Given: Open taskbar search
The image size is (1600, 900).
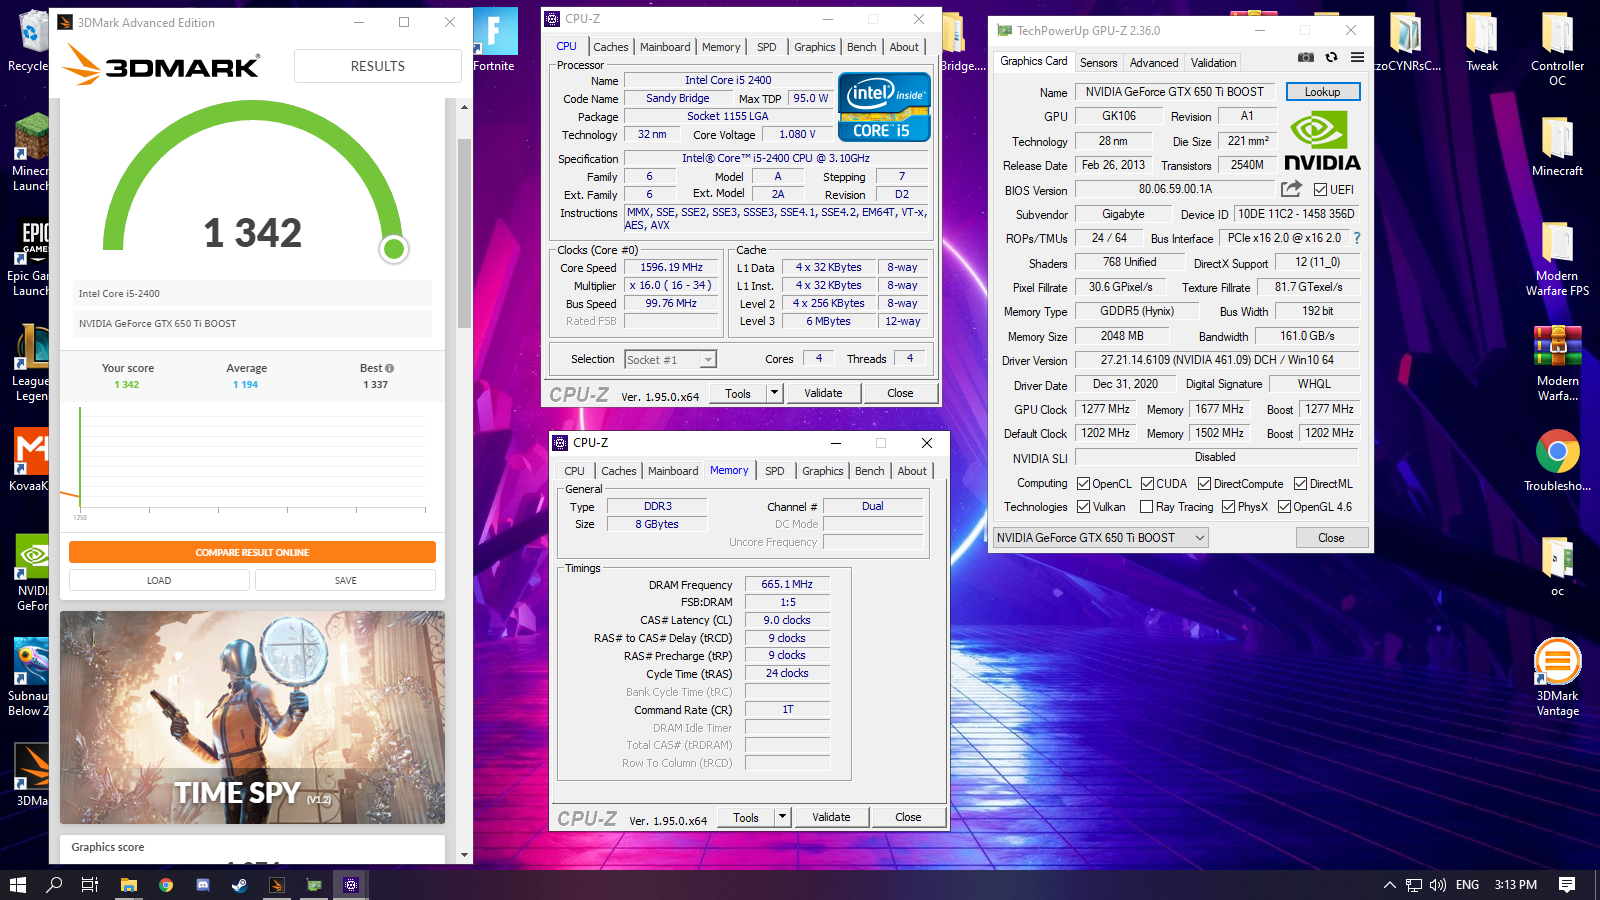Looking at the screenshot, I should tap(54, 885).
